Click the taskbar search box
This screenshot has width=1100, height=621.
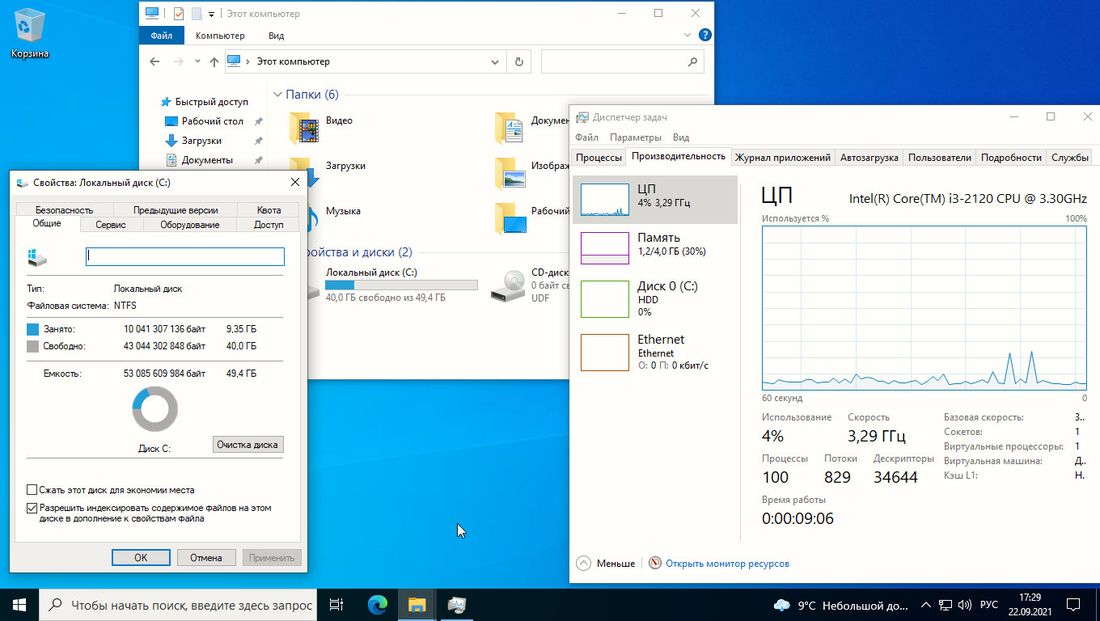coord(177,605)
